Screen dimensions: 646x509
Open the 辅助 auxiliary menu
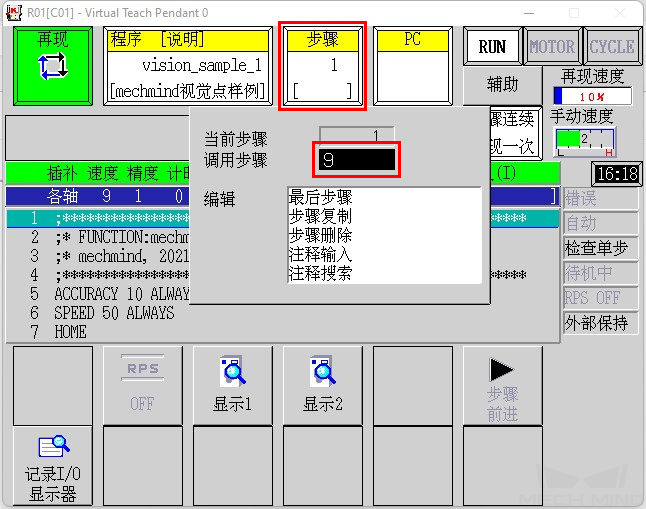coord(502,85)
